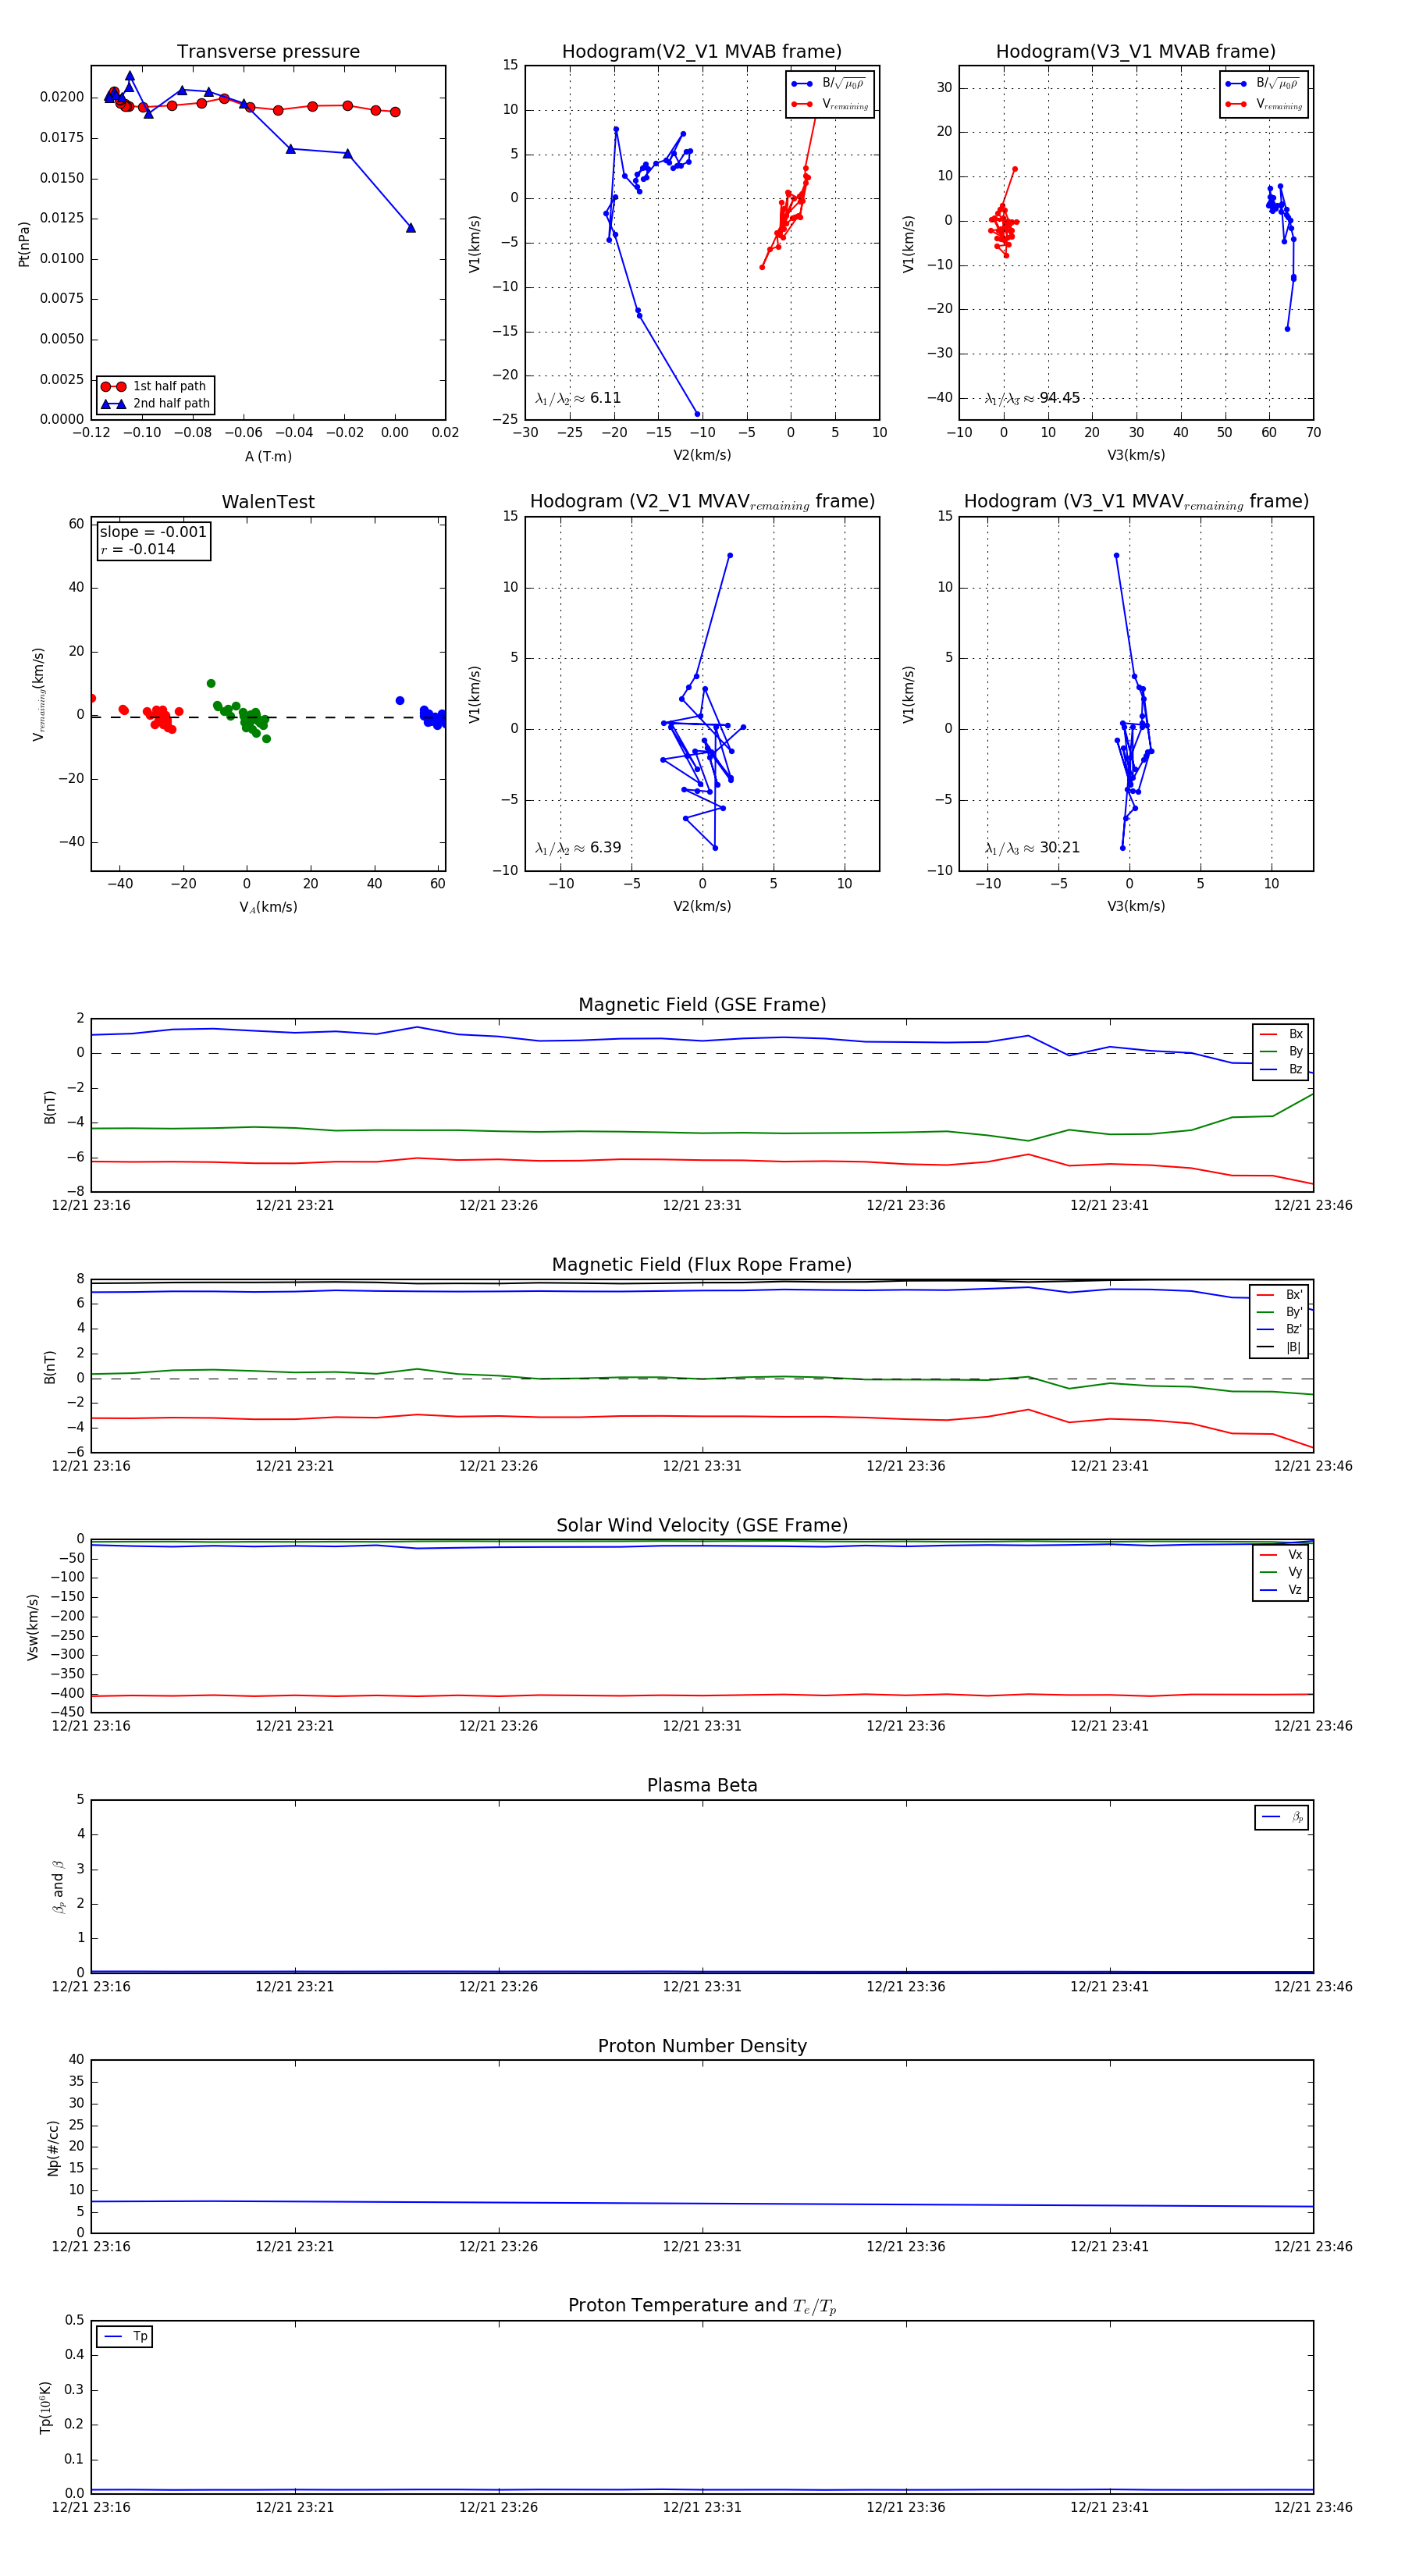Click the 'Hodogram(V3_V1 MVAB frame)' title
1405x2576 pixels.
1136,52
